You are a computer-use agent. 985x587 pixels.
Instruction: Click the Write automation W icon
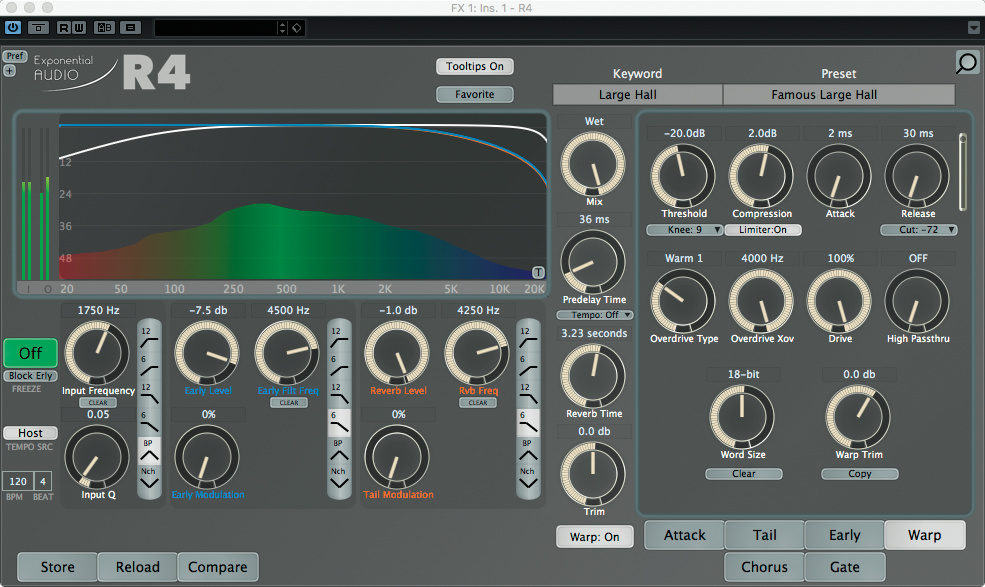(78, 28)
